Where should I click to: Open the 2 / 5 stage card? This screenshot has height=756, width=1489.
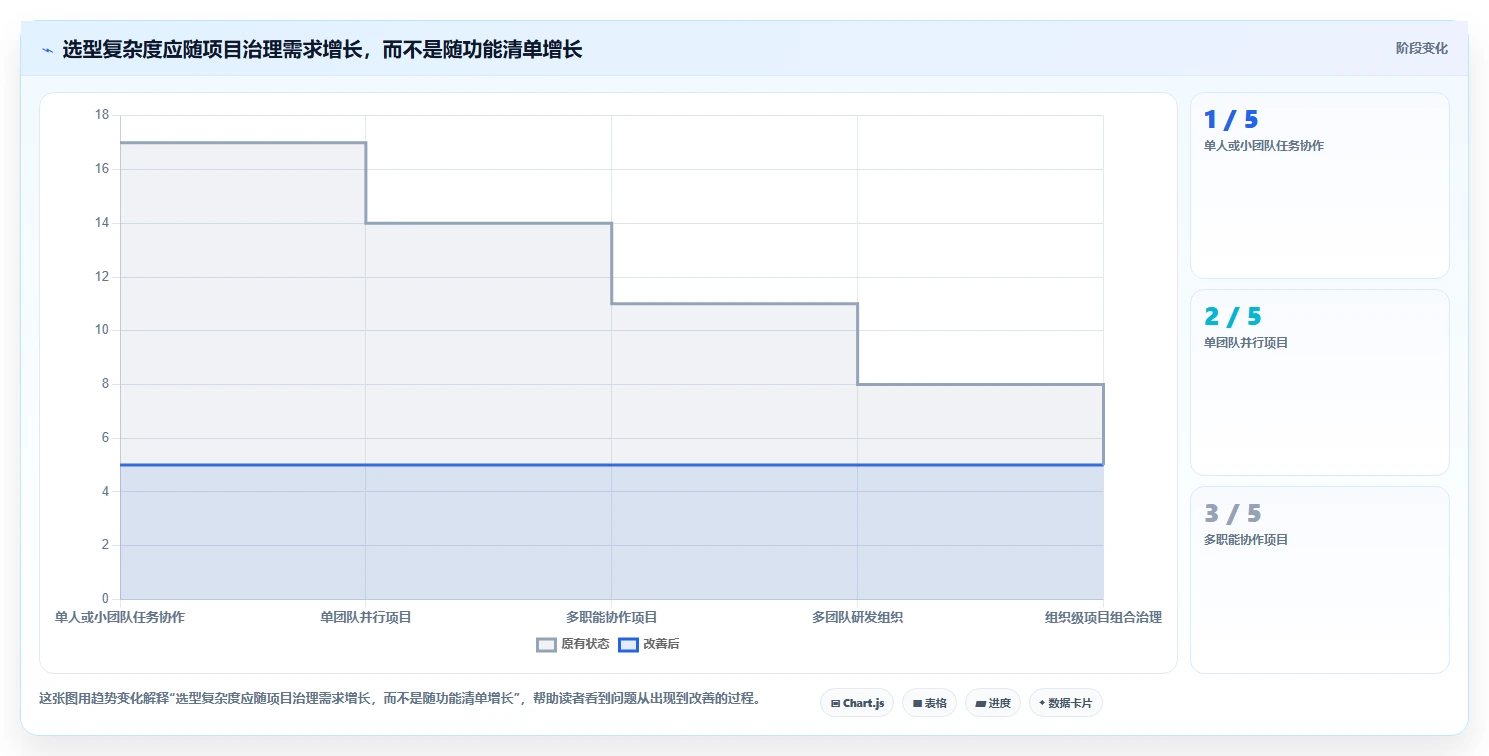1319,382
